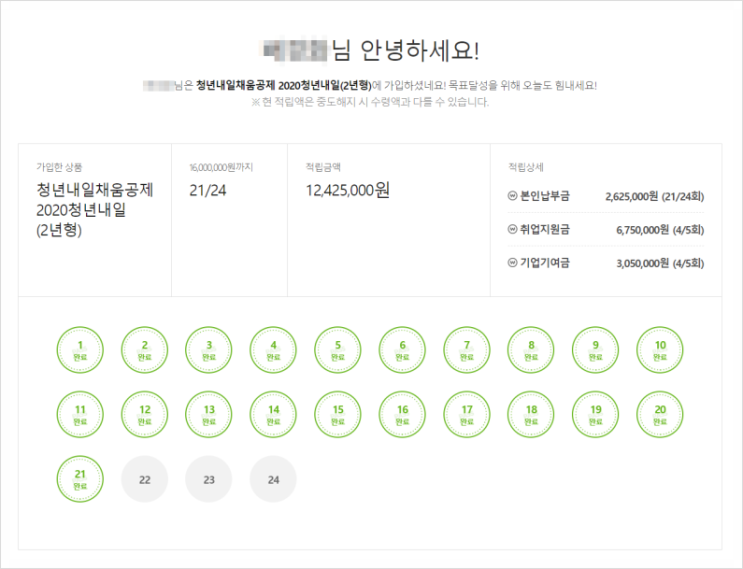Click completed installment badge 20
Screen dimensions: 743x569
click(x=660, y=415)
